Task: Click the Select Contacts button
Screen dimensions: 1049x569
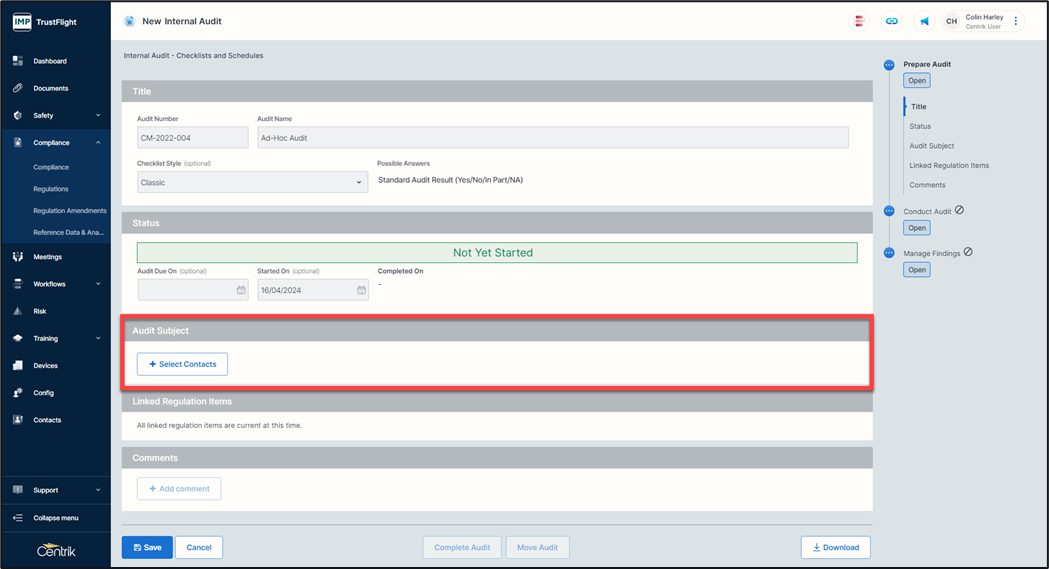Action: pyautogui.click(x=182, y=364)
